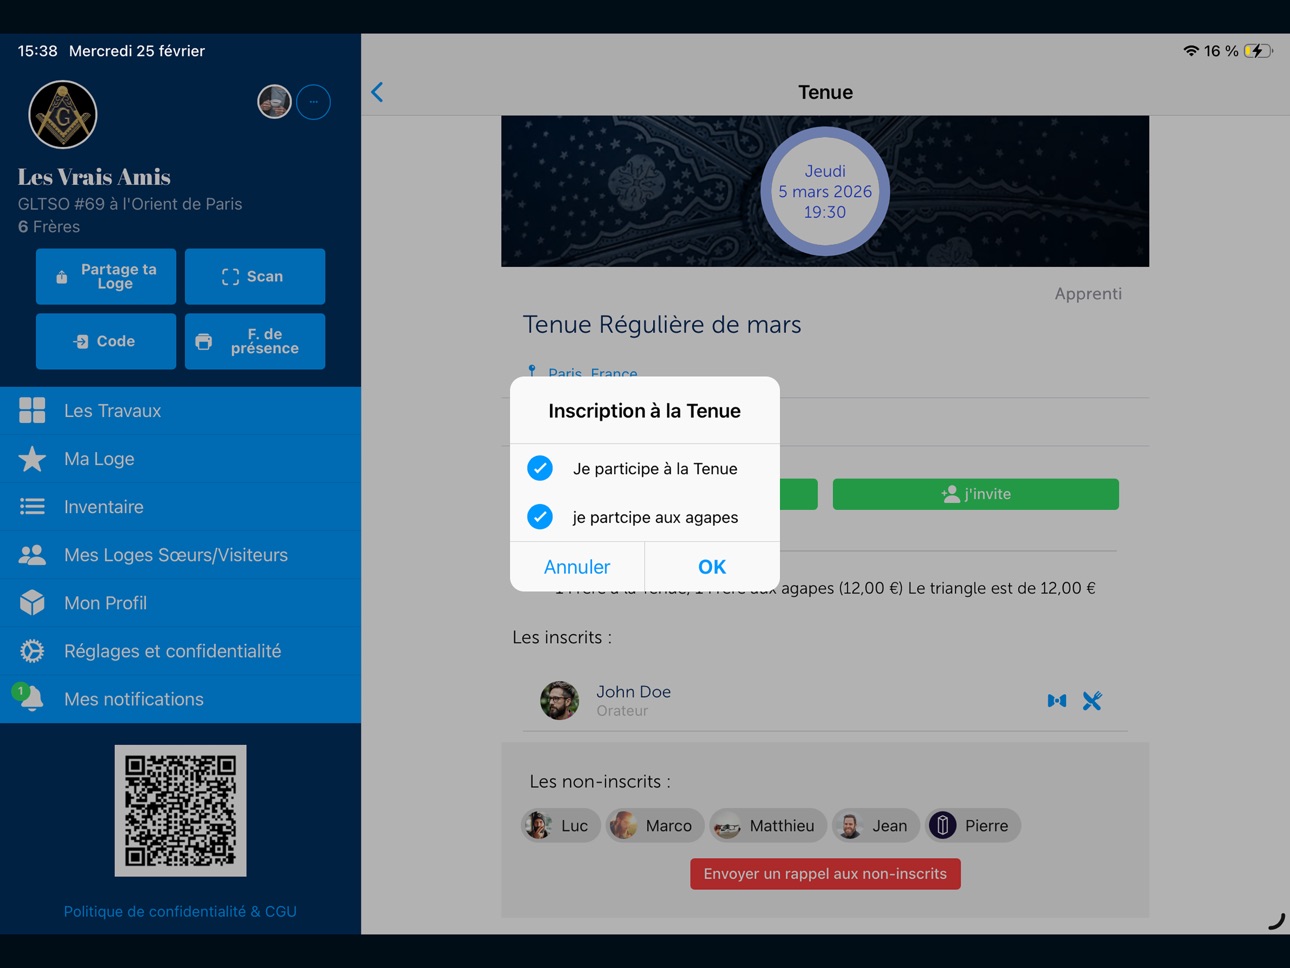Click the Mon Profil cube icon
Viewport: 1290px width, 968px height.
tap(32, 603)
